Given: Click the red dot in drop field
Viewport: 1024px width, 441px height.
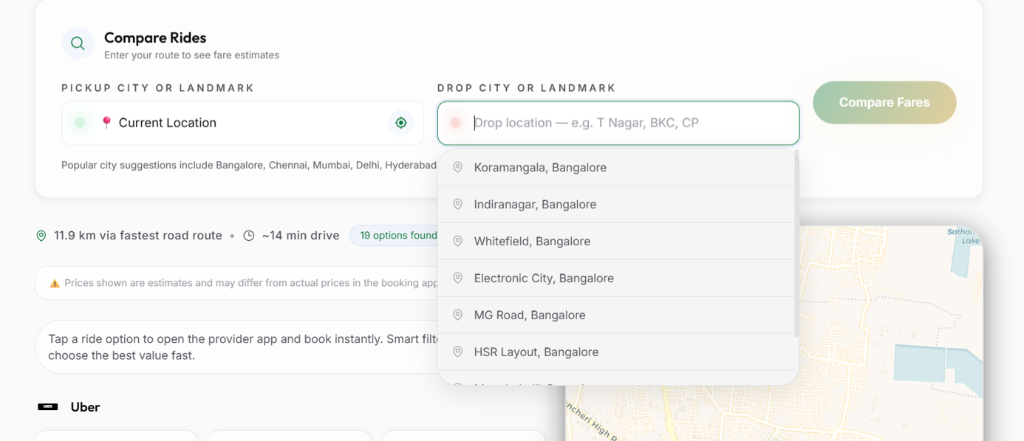Looking at the screenshot, I should pyautogui.click(x=455, y=123).
